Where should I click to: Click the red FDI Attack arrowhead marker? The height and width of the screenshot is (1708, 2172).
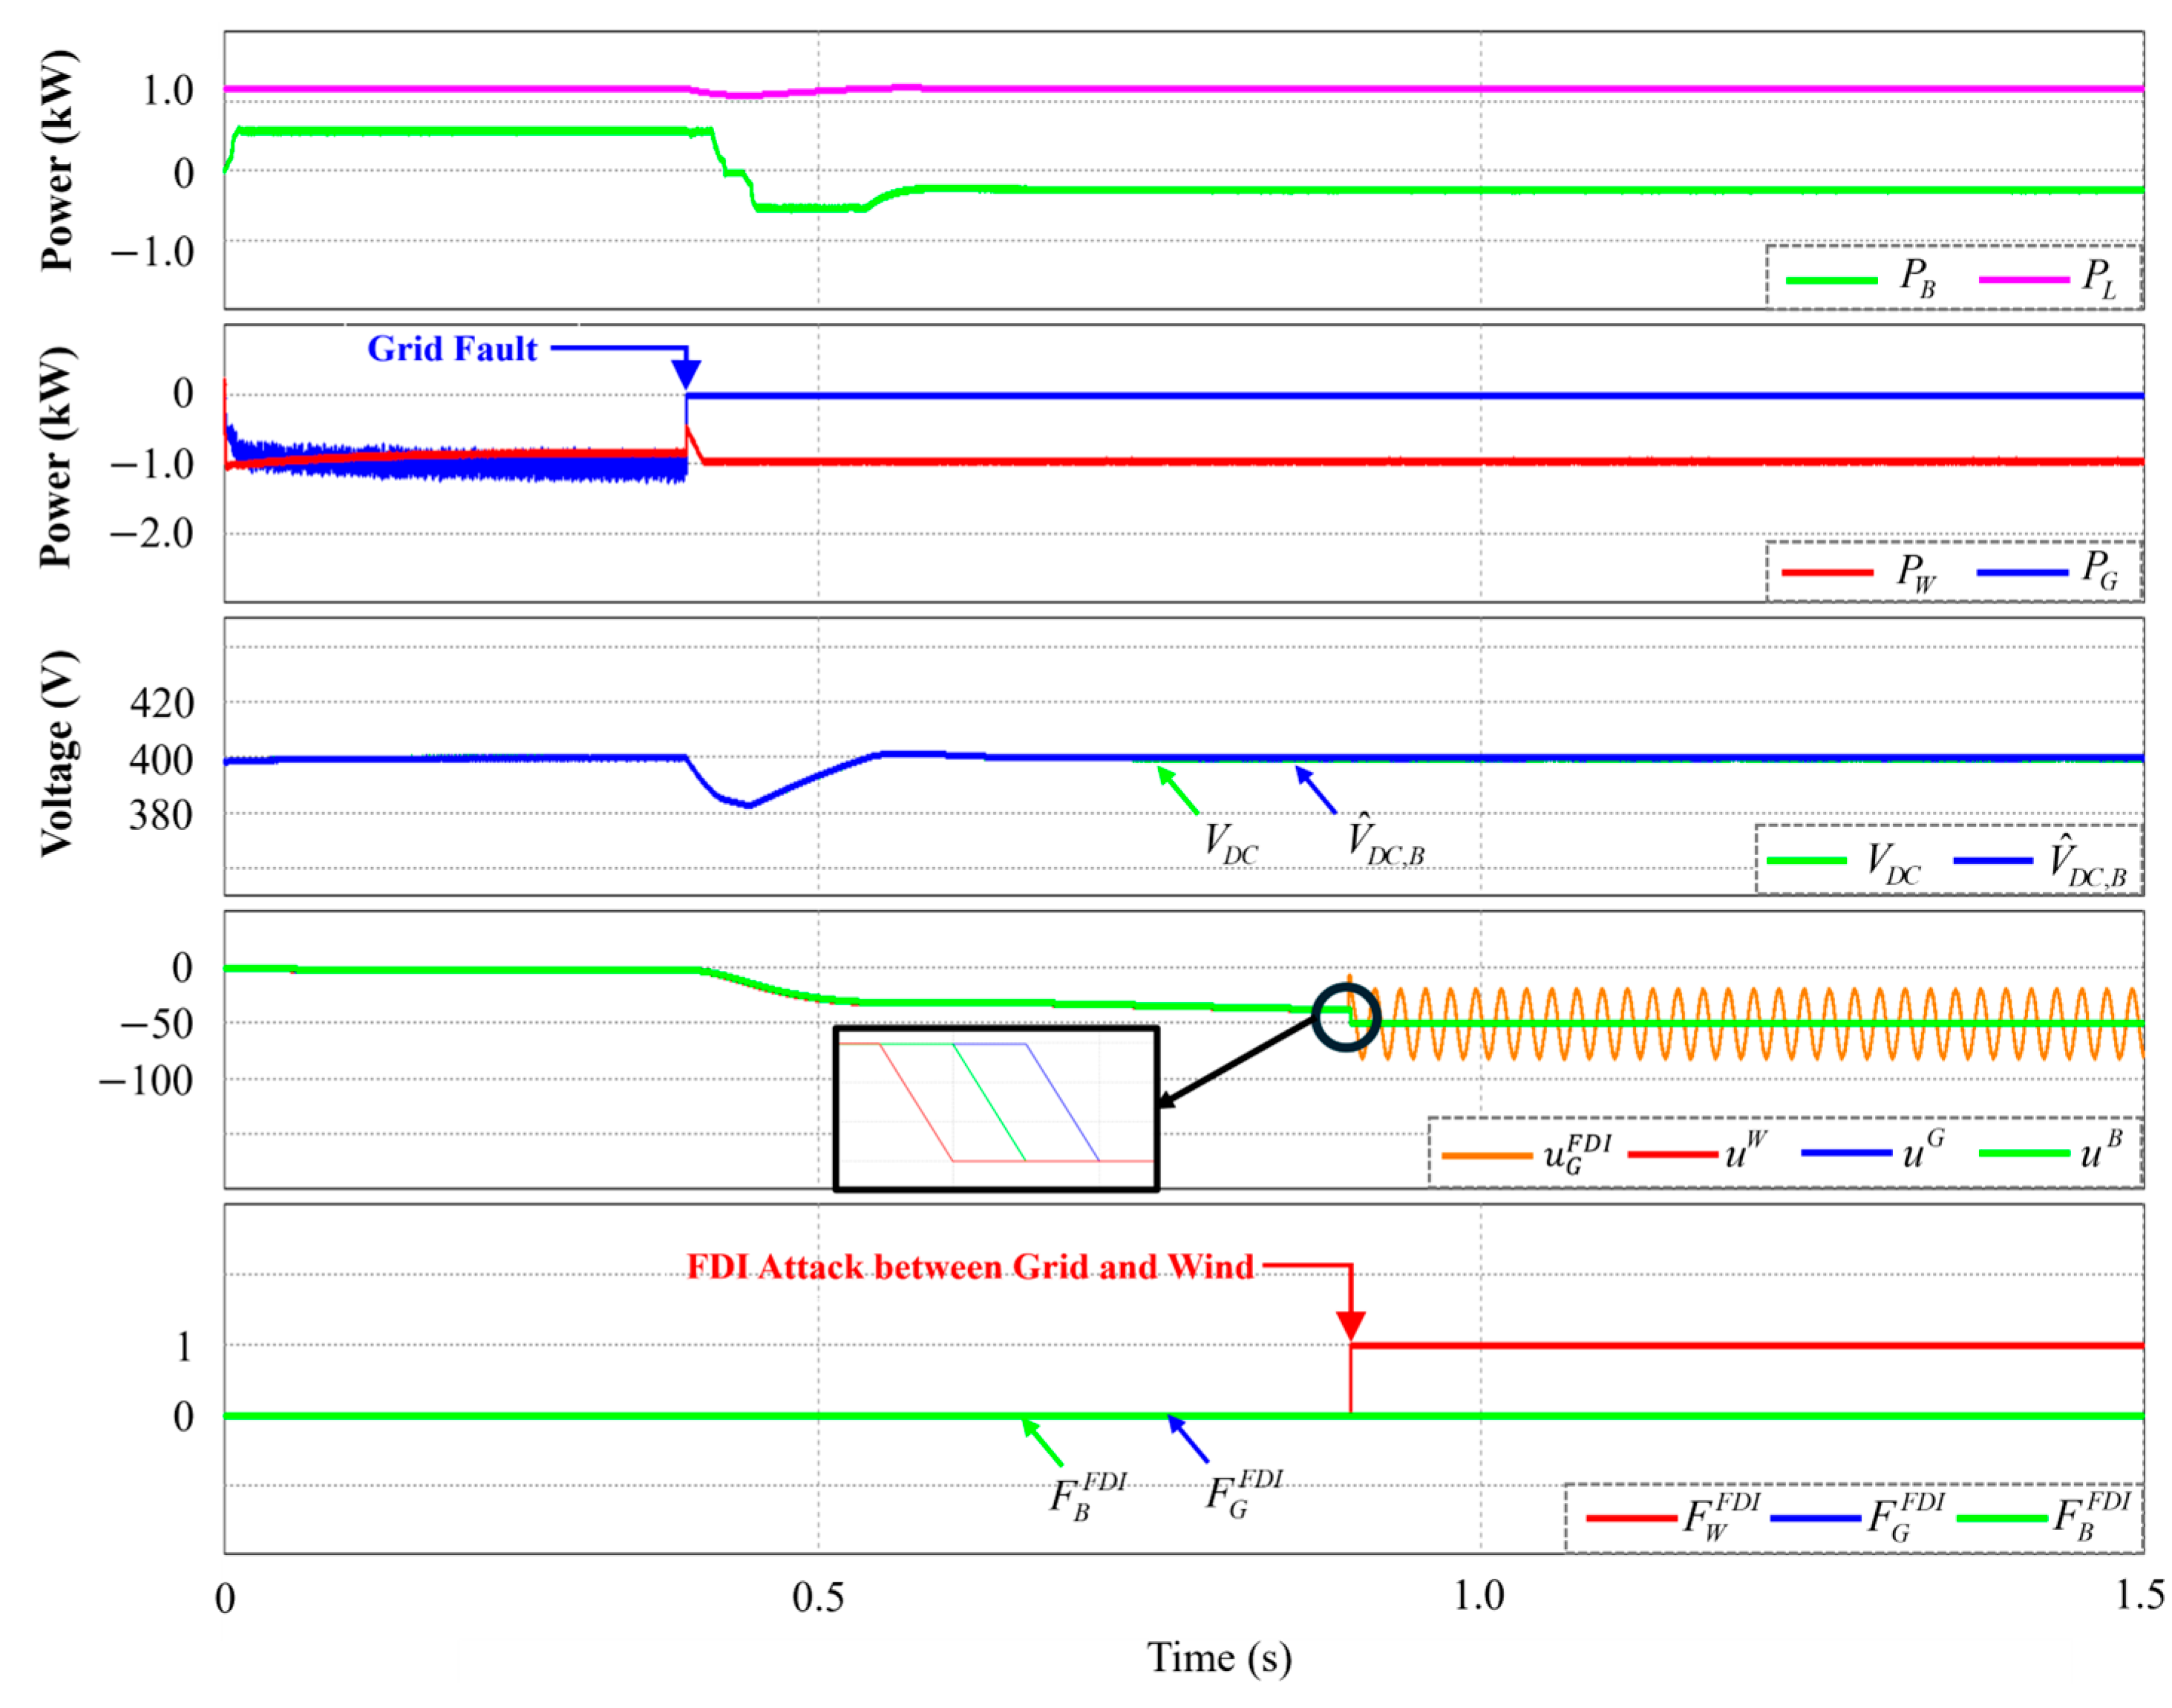pos(1350,1324)
